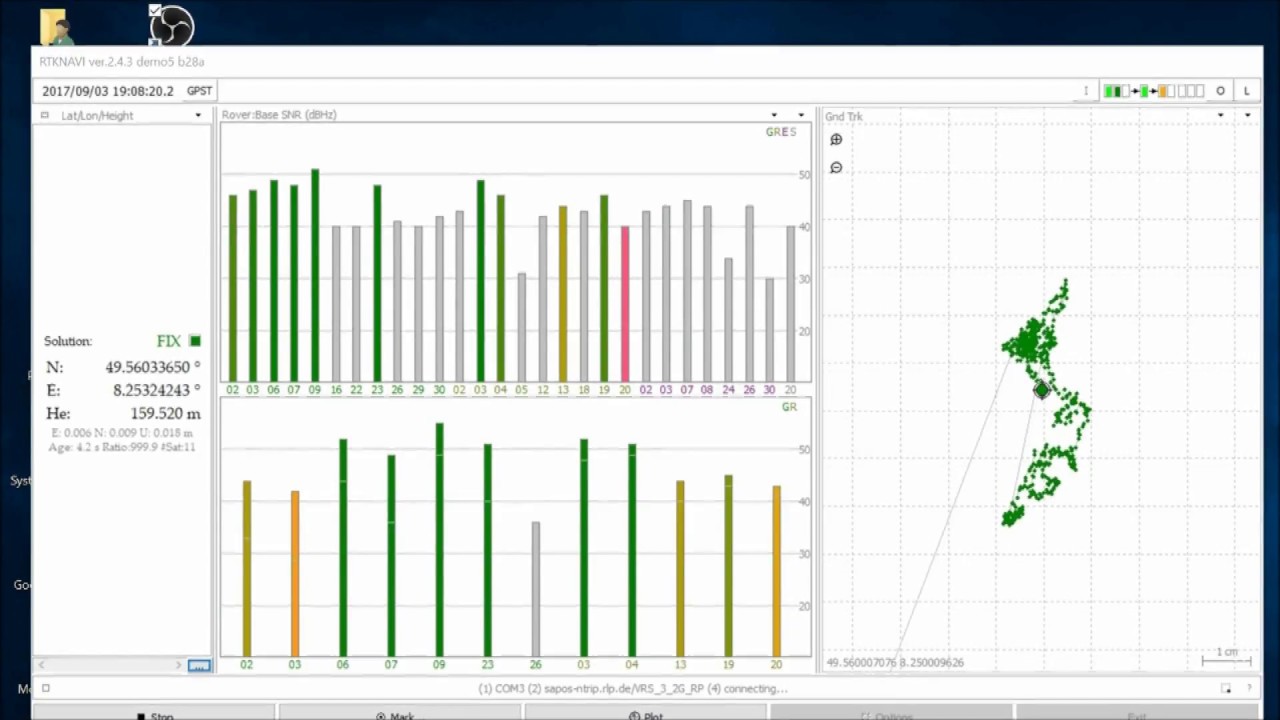Click the Rover:Base SNR (dBHz) panel title
Image resolution: width=1280 pixels, height=720 pixels.
click(279, 115)
